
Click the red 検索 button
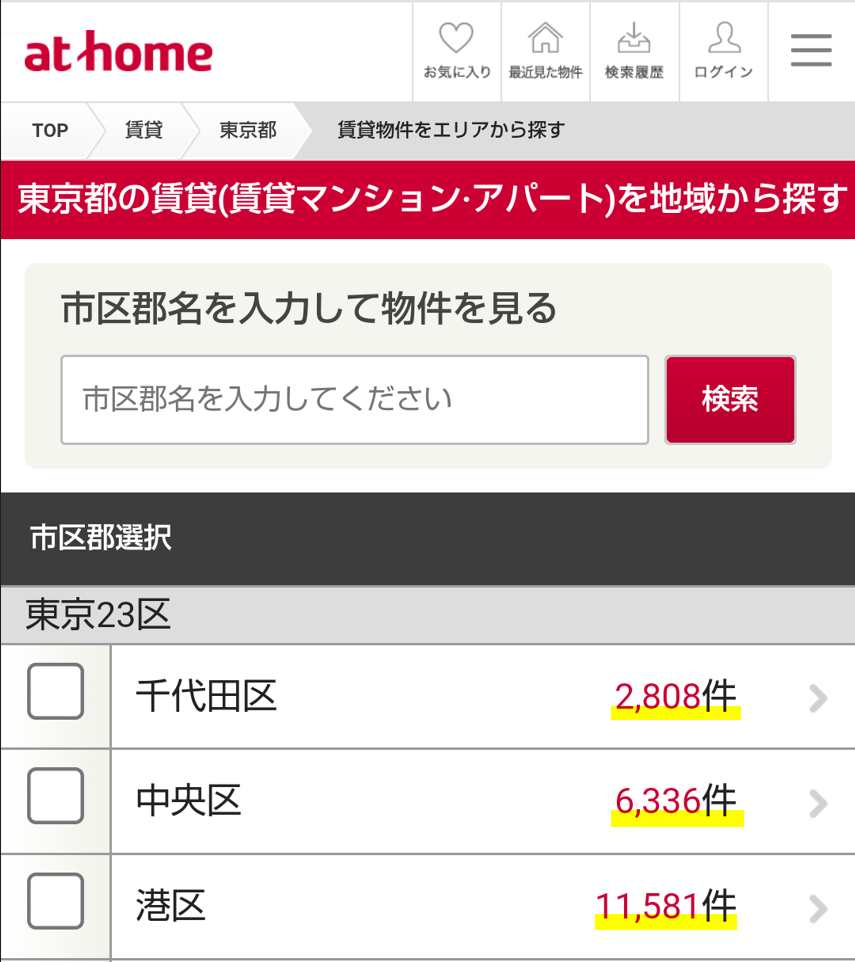[x=730, y=399]
